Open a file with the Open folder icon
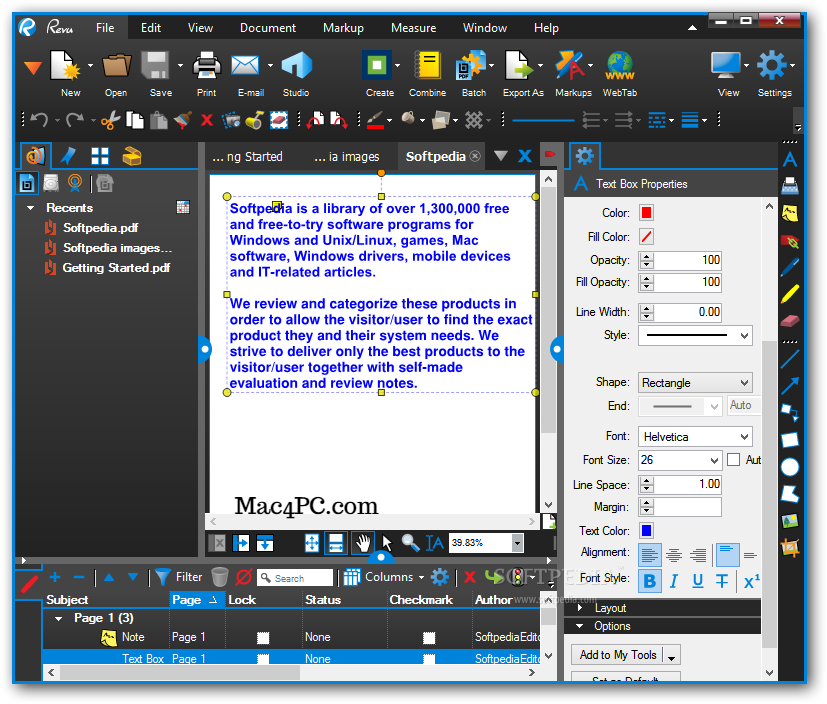 117,65
